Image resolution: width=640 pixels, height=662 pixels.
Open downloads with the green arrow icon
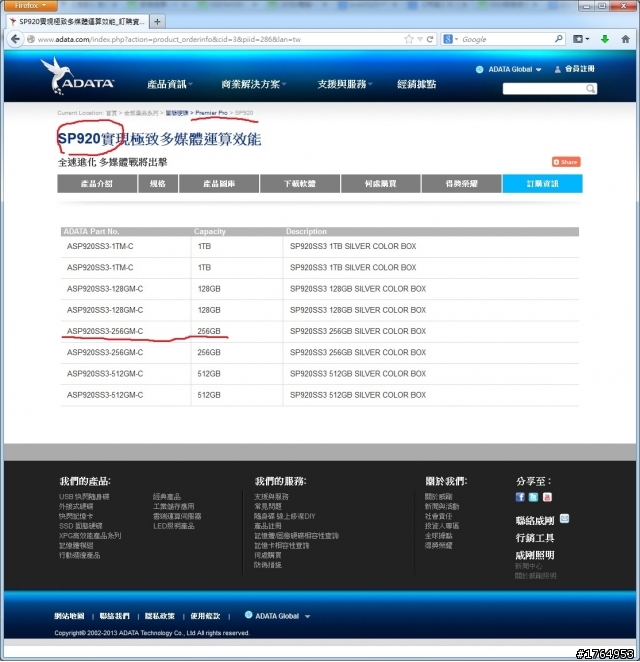click(x=605, y=39)
